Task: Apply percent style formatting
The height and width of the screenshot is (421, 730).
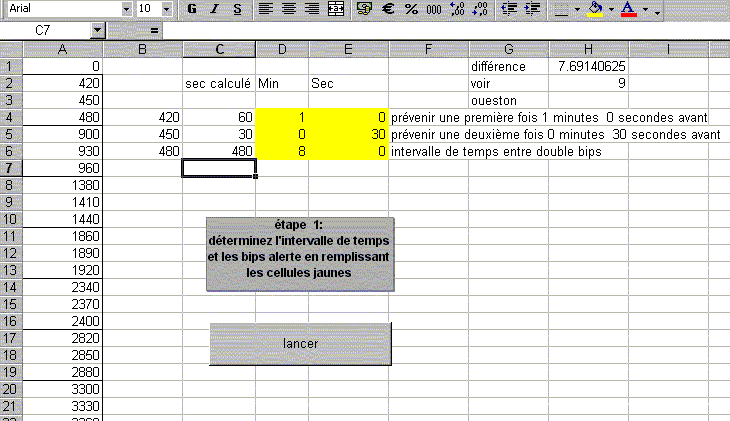Action: pyautogui.click(x=411, y=8)
